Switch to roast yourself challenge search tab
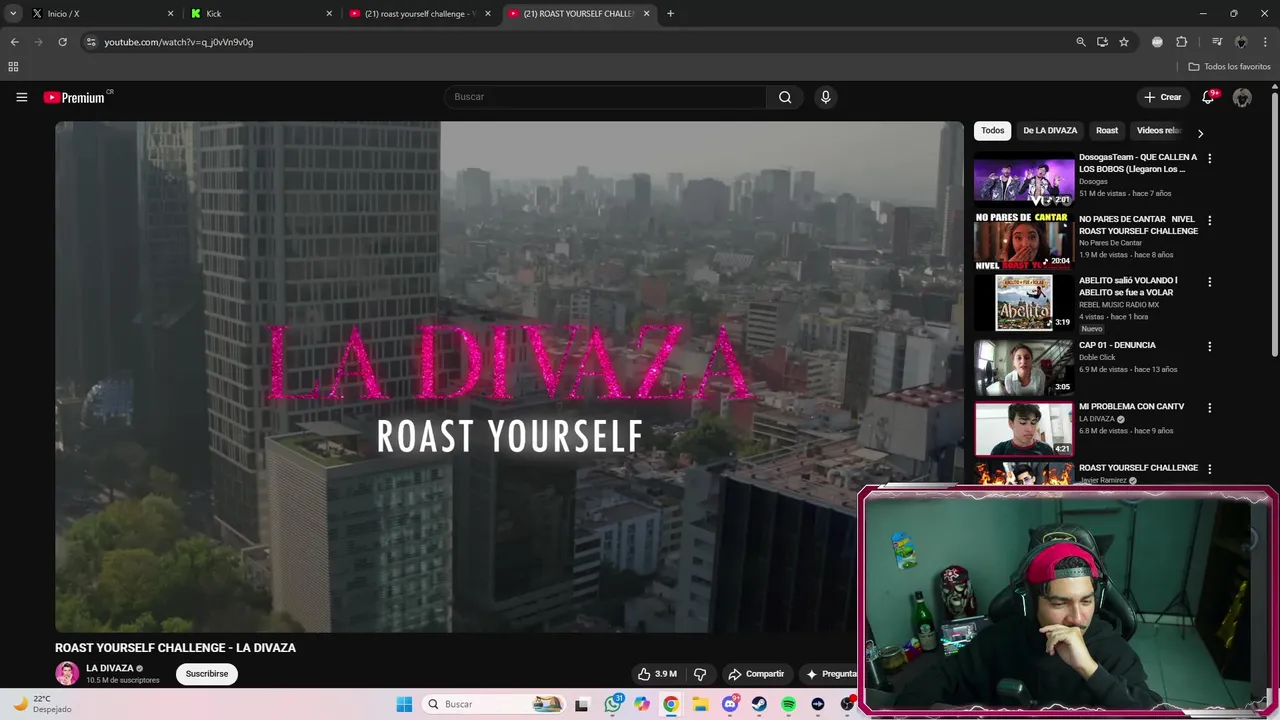 tap(420, 14)
